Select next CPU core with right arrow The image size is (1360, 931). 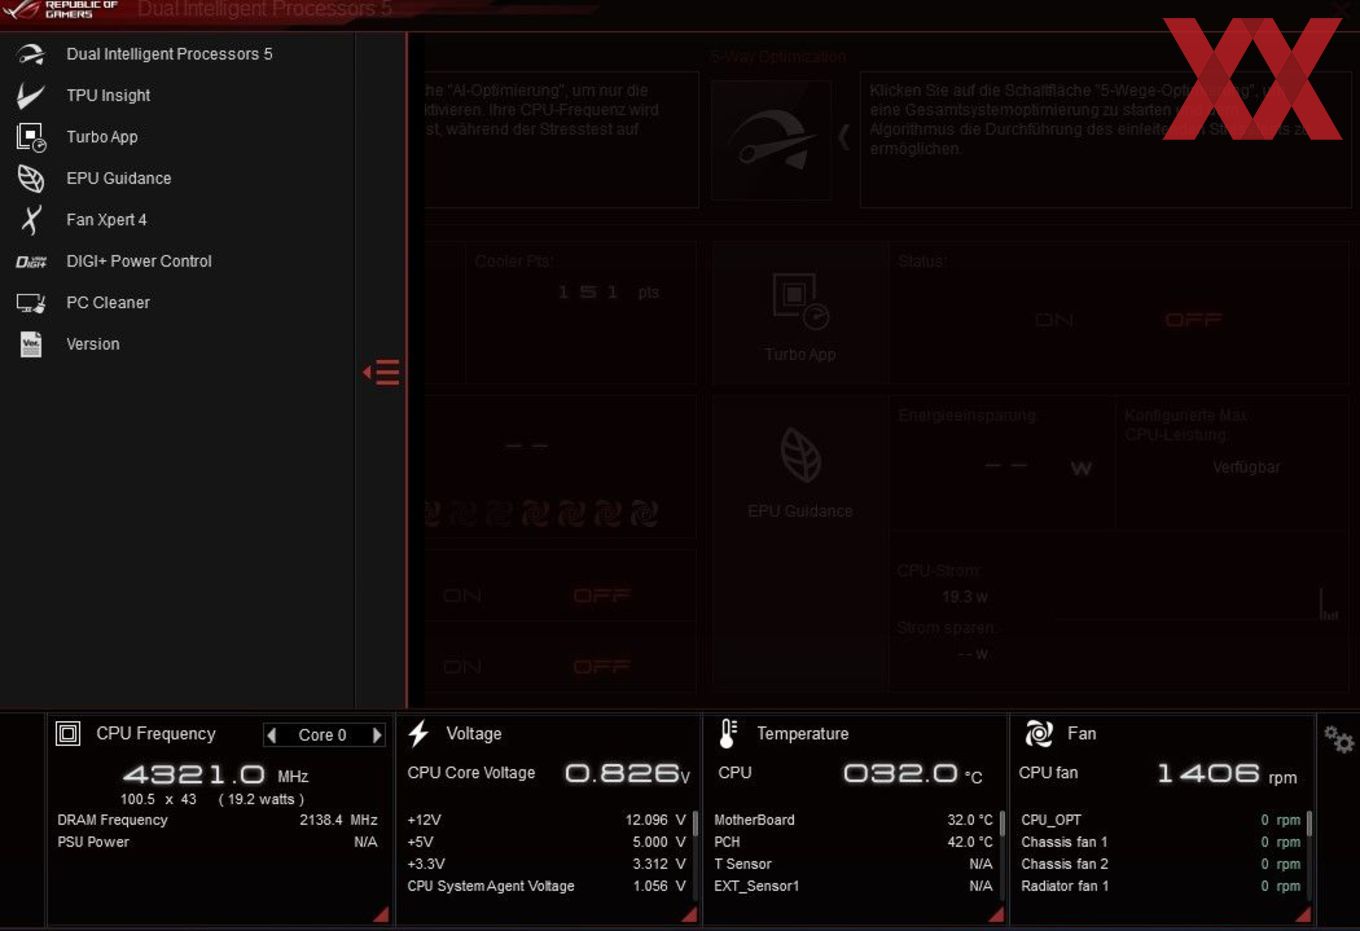(x=377, y=735)
